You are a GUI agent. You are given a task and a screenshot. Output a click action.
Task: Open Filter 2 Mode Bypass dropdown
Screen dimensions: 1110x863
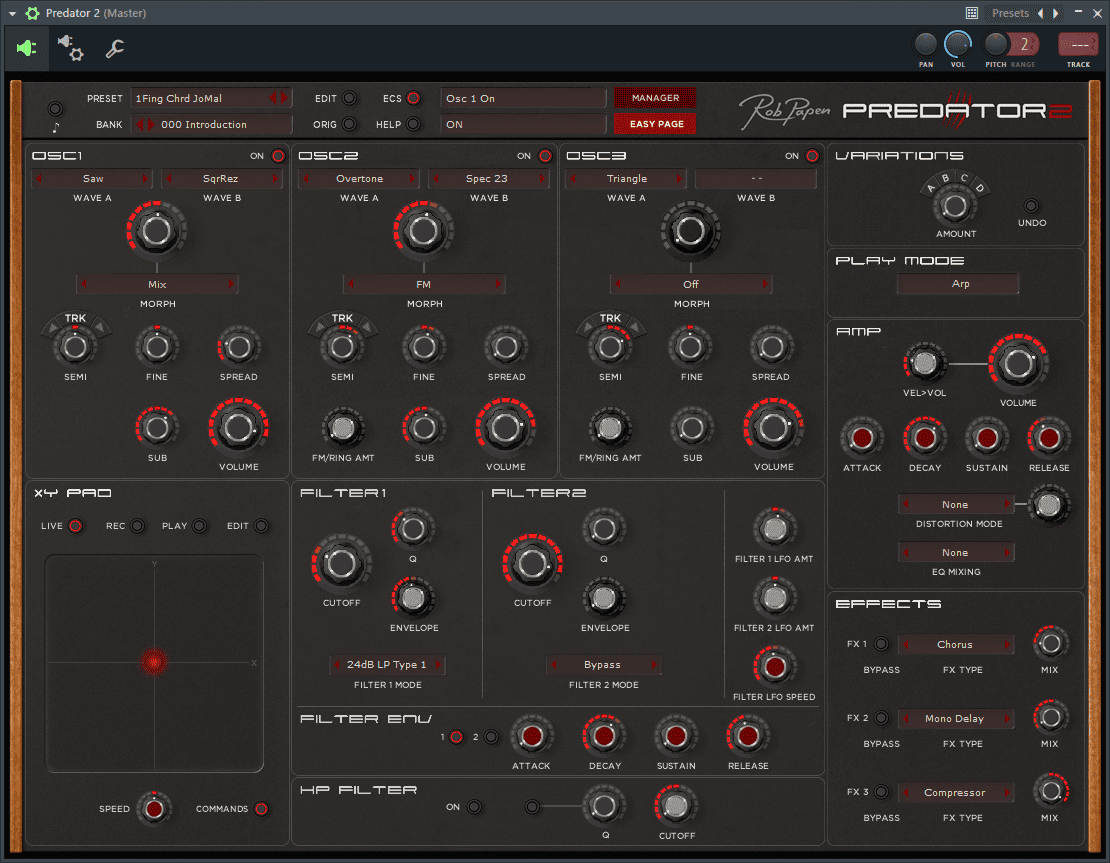pyautogui.click(x=603, y=665)
